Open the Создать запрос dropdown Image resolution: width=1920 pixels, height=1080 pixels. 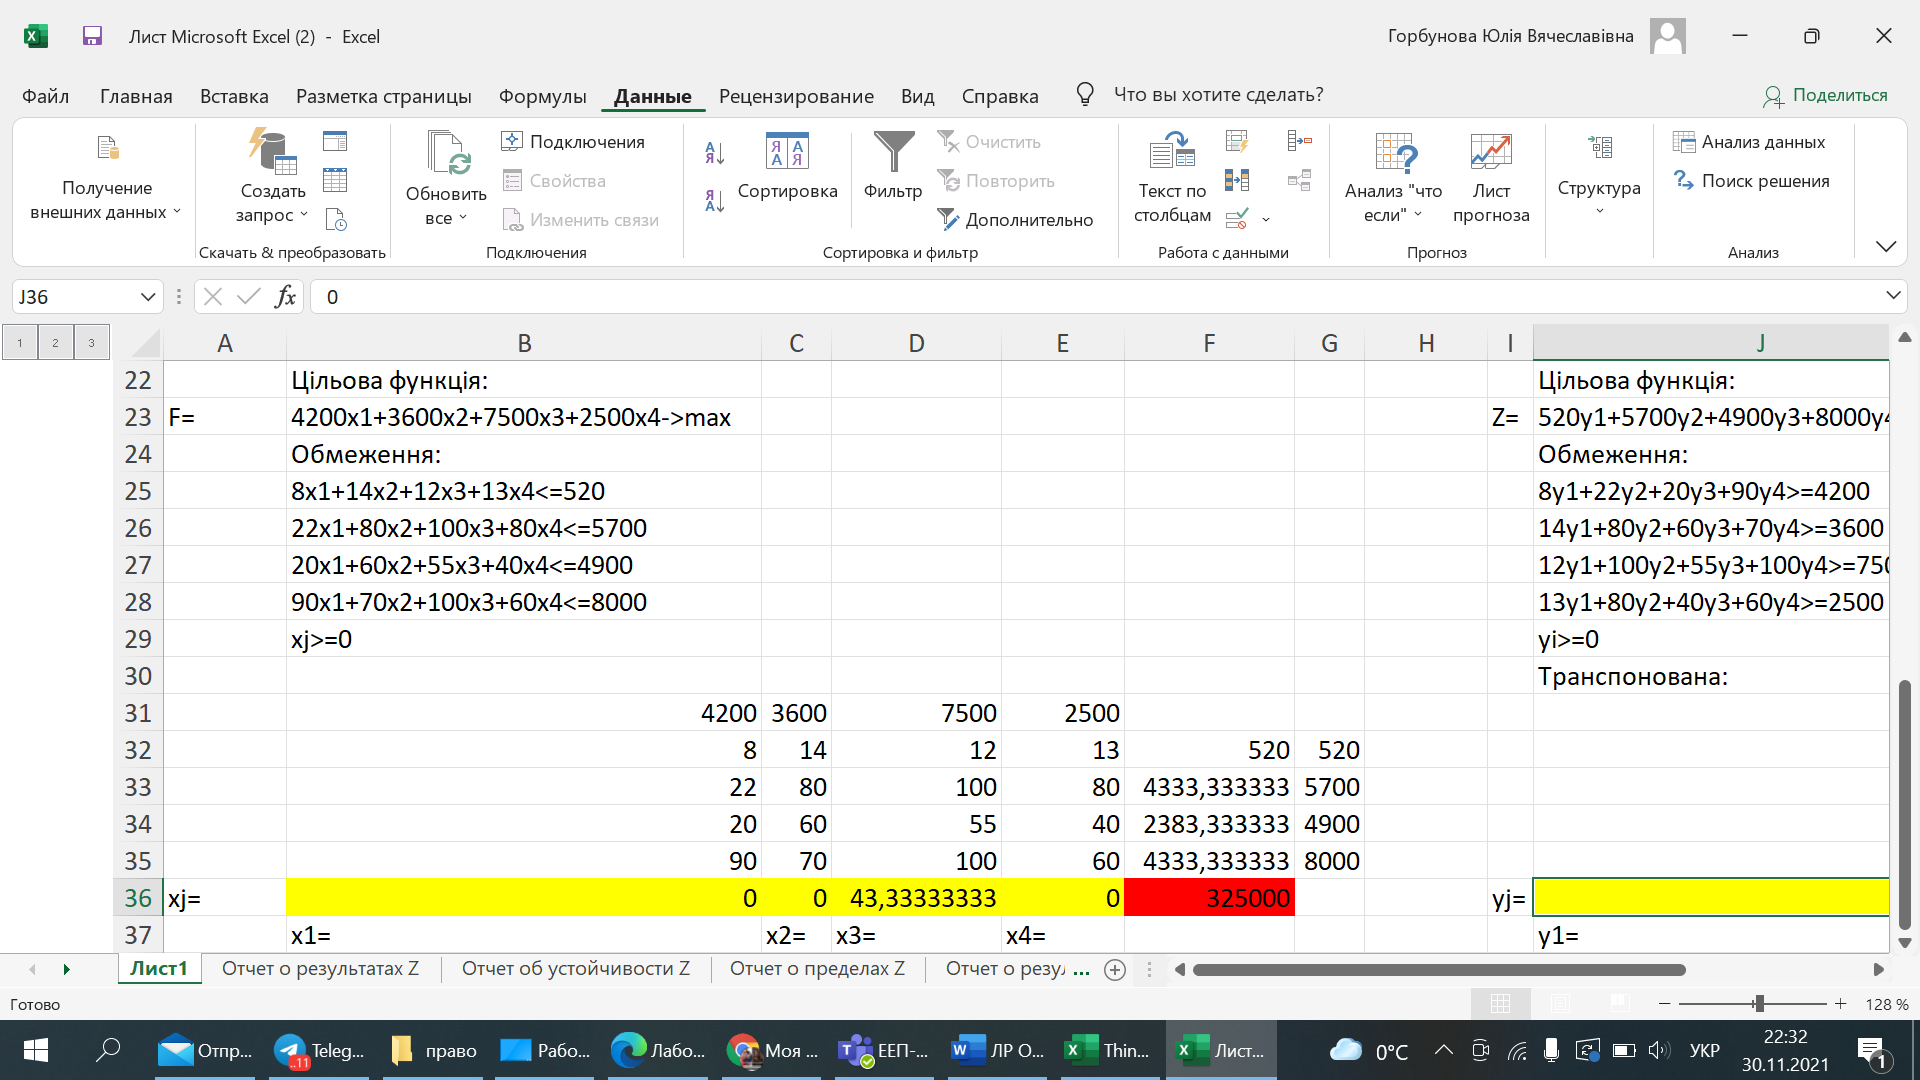point(272,203)
